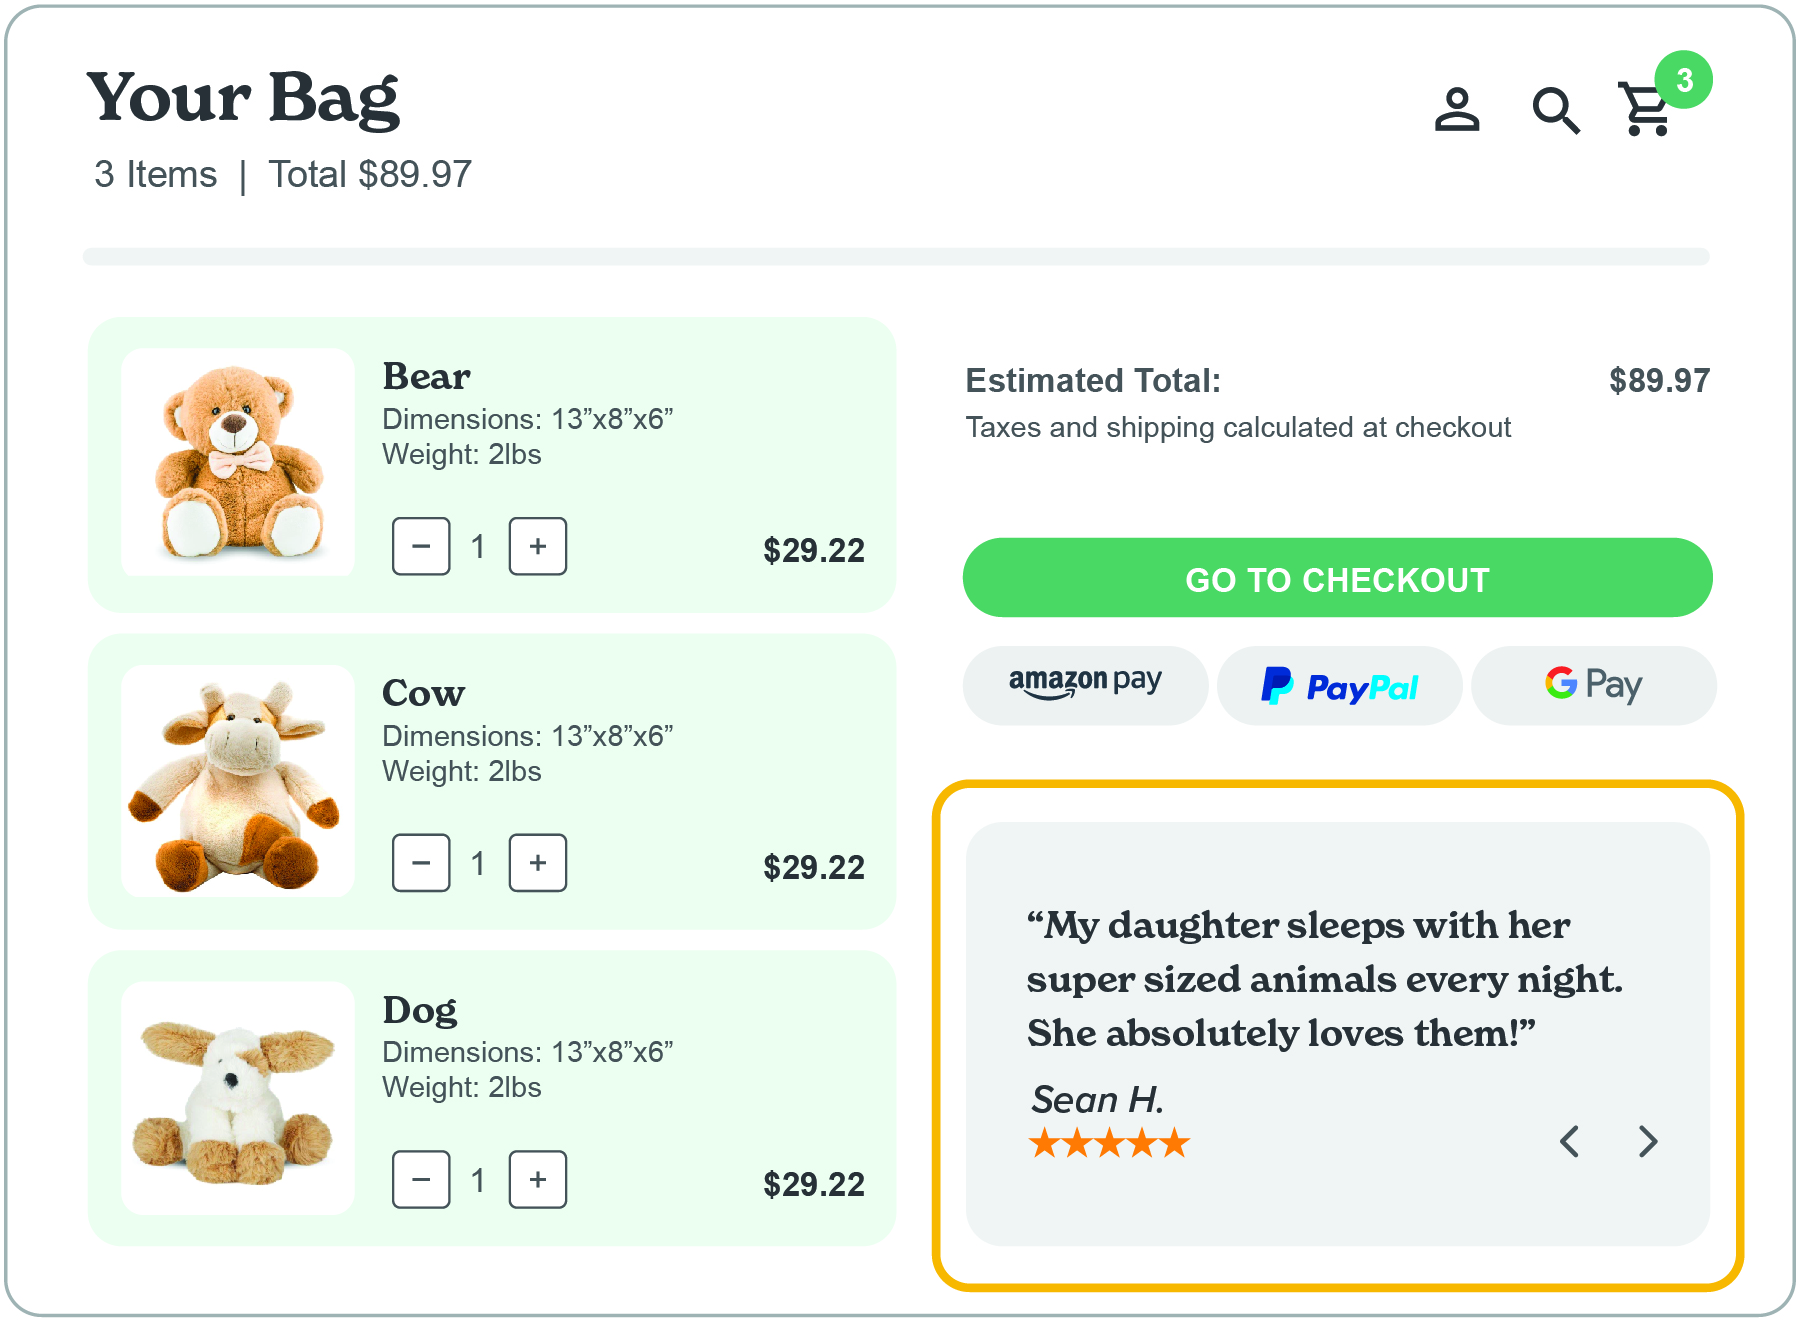Click the green cart count badge
Screen dimensions: 1800x1322
point(1686,80)
